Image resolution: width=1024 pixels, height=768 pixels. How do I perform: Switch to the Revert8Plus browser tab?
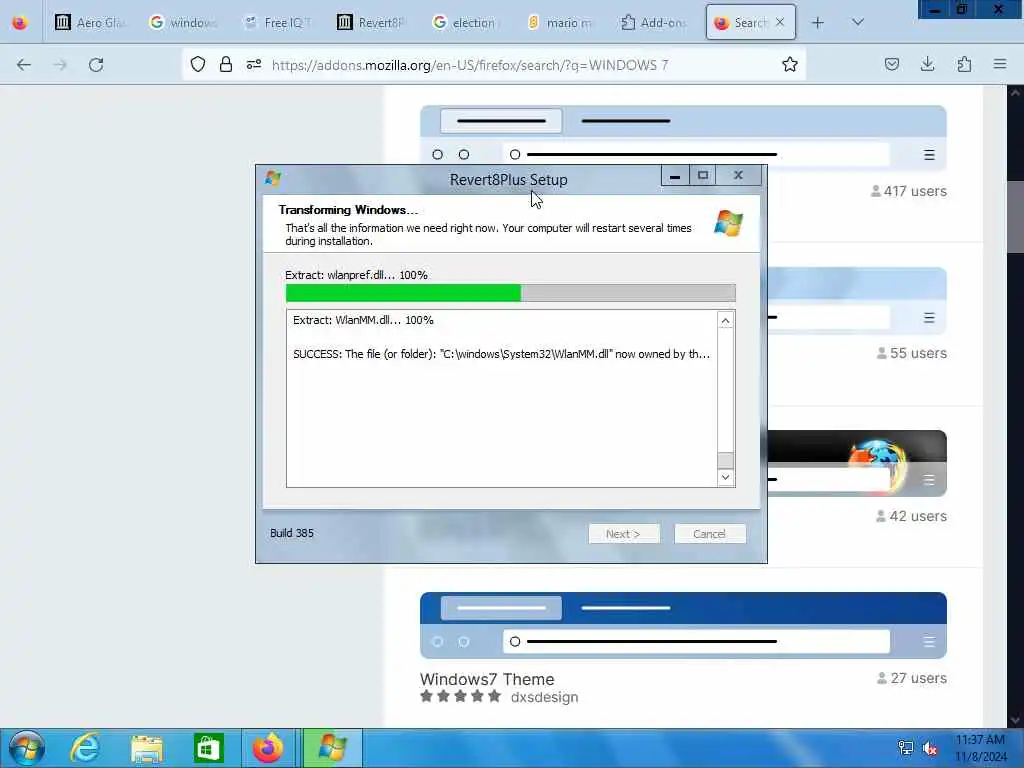pos(373,23)
